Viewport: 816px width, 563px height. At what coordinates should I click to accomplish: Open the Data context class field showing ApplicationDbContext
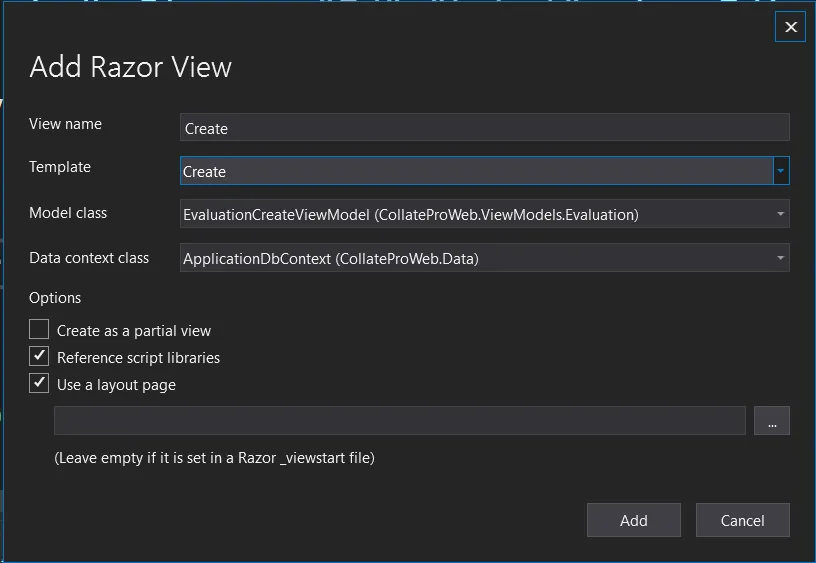click(476, 259)
